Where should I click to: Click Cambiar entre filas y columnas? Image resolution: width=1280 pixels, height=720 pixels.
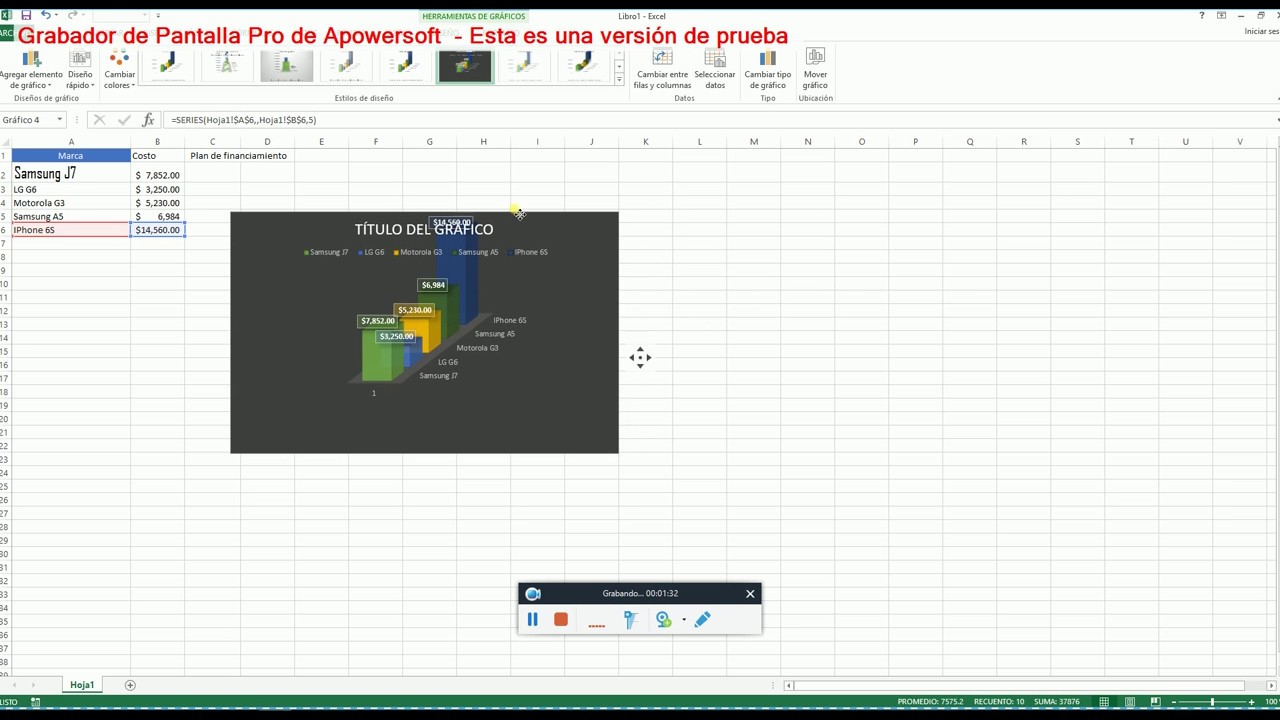click(662, 70)
